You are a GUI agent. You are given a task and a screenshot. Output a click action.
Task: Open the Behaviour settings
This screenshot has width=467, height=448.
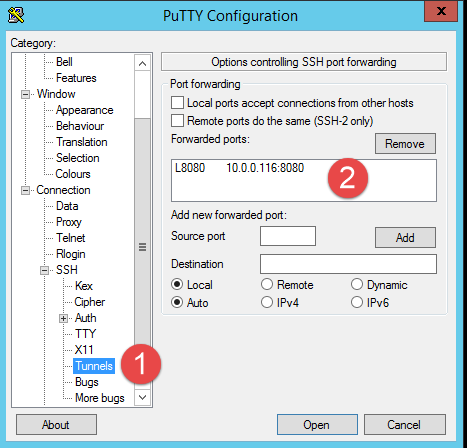[80, 126]
